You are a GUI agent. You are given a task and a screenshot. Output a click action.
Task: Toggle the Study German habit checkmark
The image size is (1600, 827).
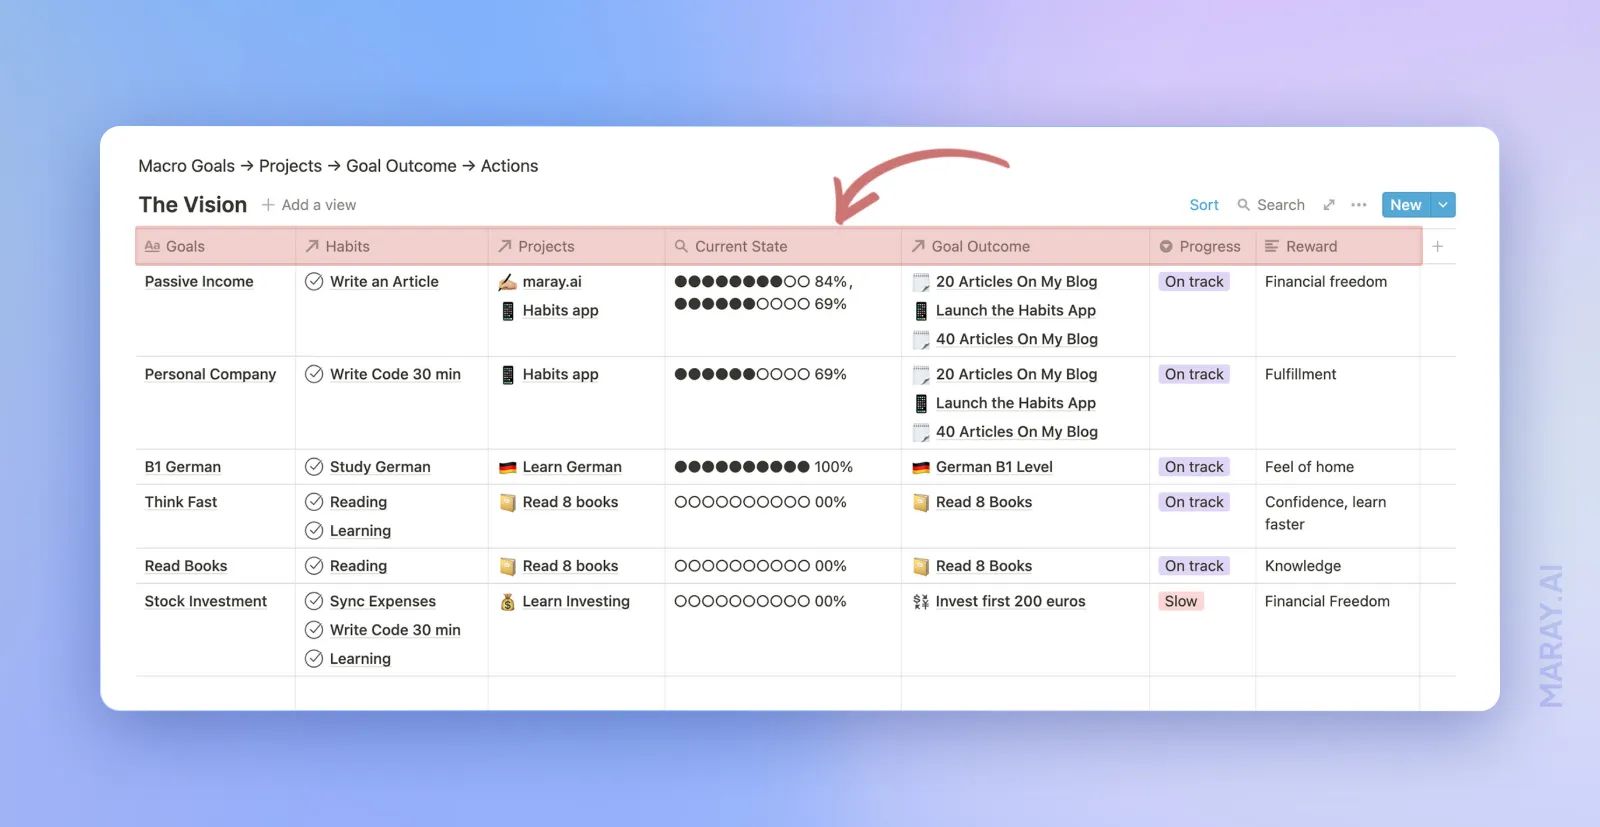click(x=314, y=467)
